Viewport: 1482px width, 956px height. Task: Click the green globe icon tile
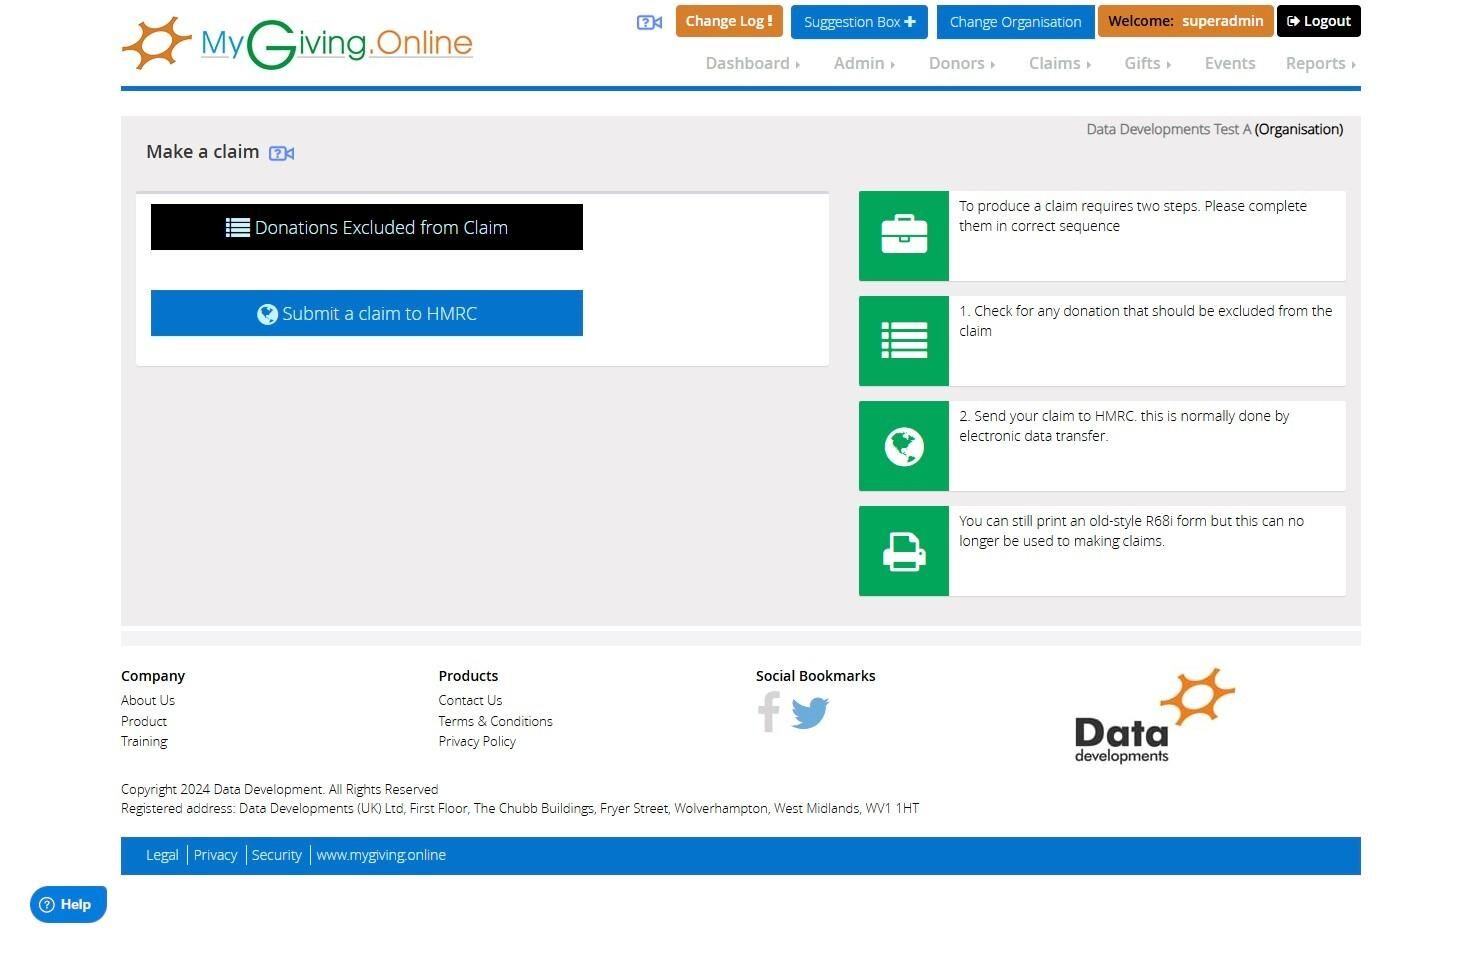pyautogui.click(x=904, y=446)
